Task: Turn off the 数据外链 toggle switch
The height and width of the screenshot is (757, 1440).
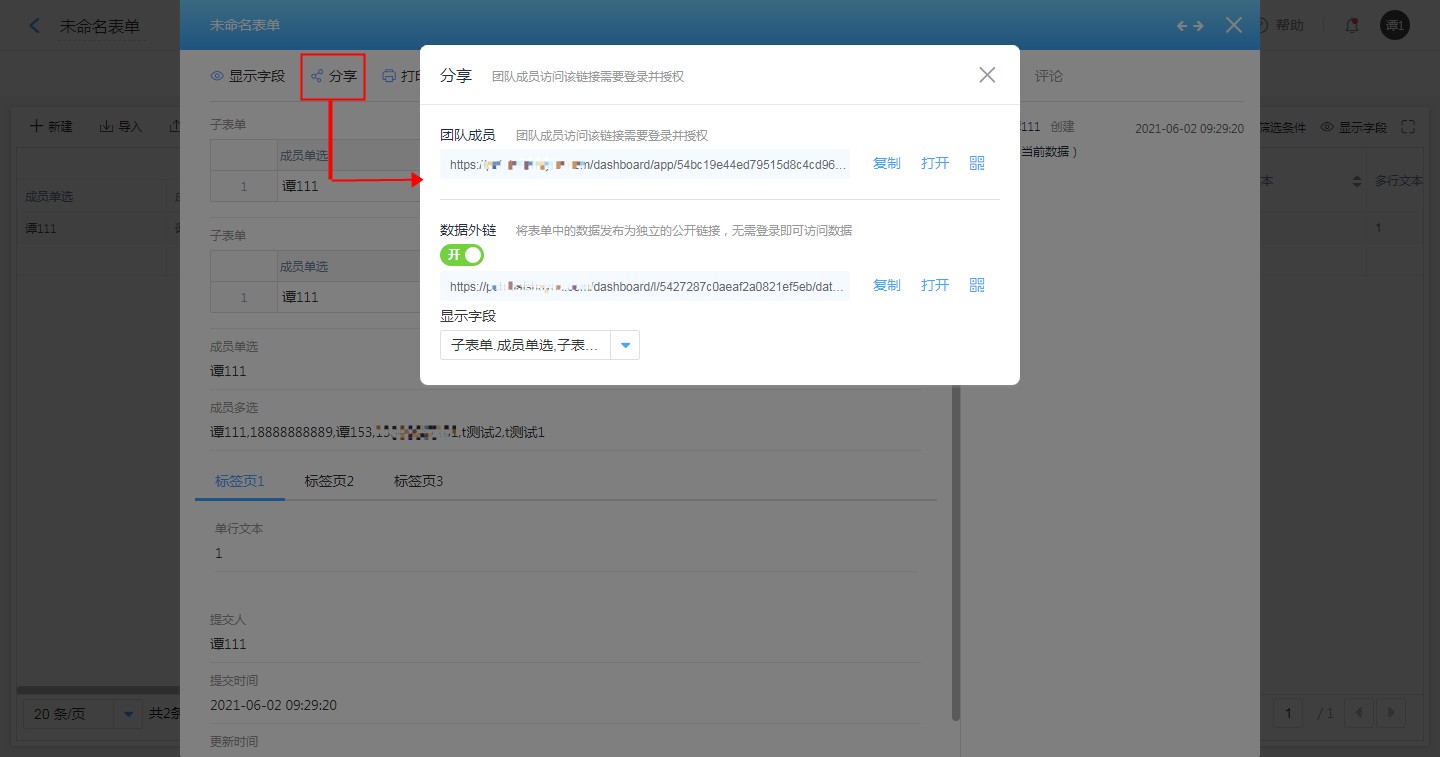Action: [462, 255]
